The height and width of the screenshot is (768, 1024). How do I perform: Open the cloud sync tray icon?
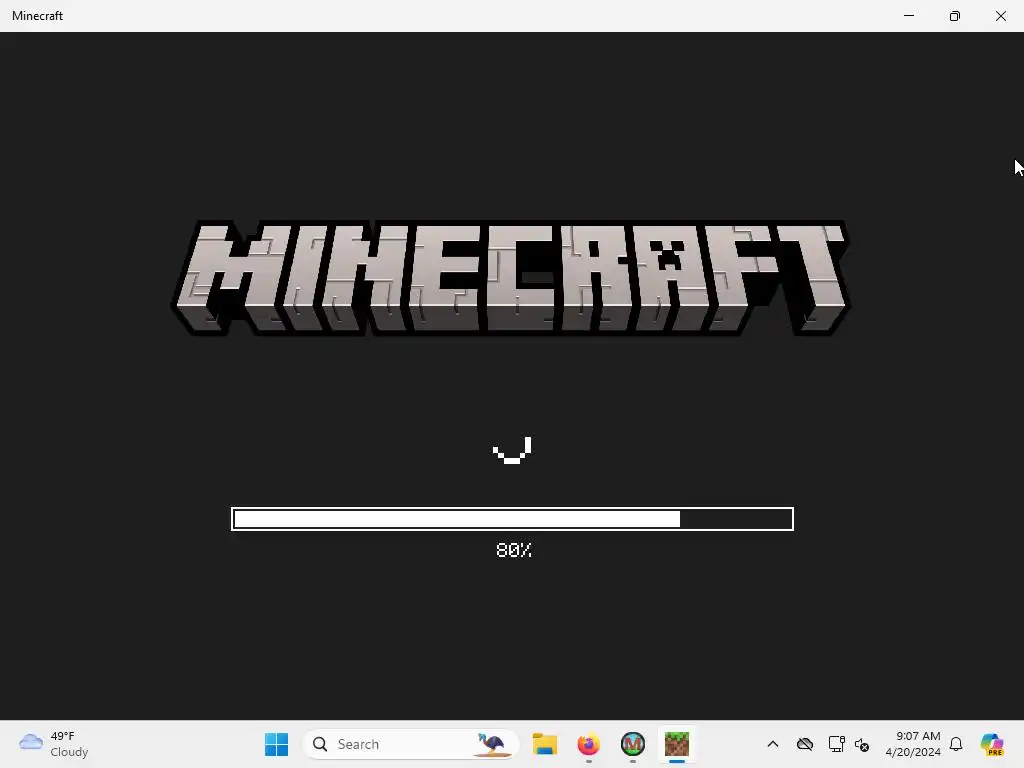tap(805, 744)
